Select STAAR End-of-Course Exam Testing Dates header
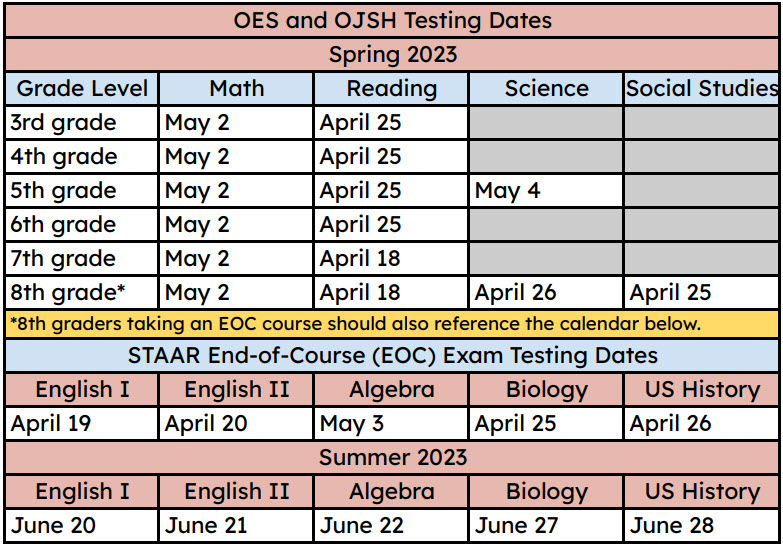 tap(392, 356)
